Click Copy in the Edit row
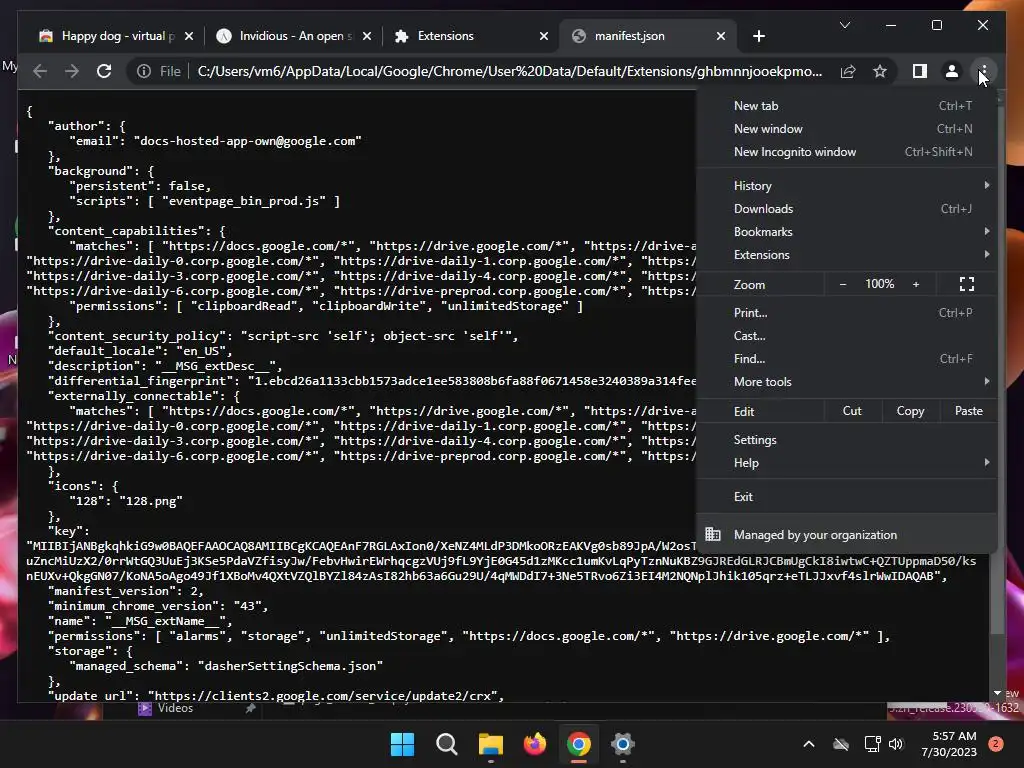 pos(910,411)
